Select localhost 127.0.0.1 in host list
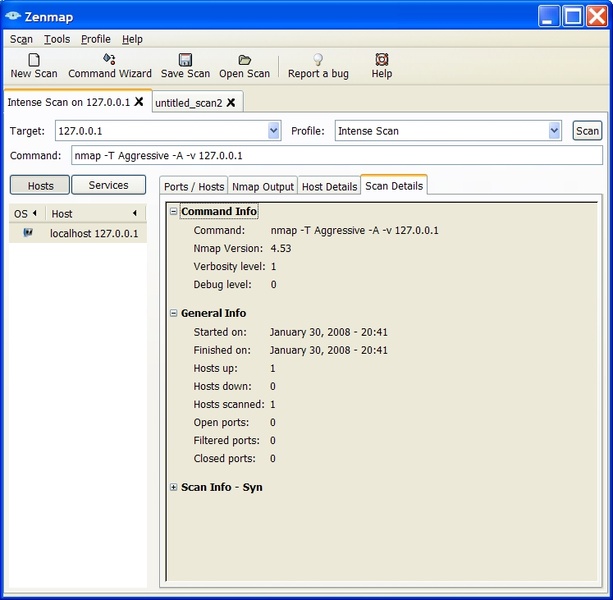The height and width of the screenshot is (600, 613). [x=93, y=233]
